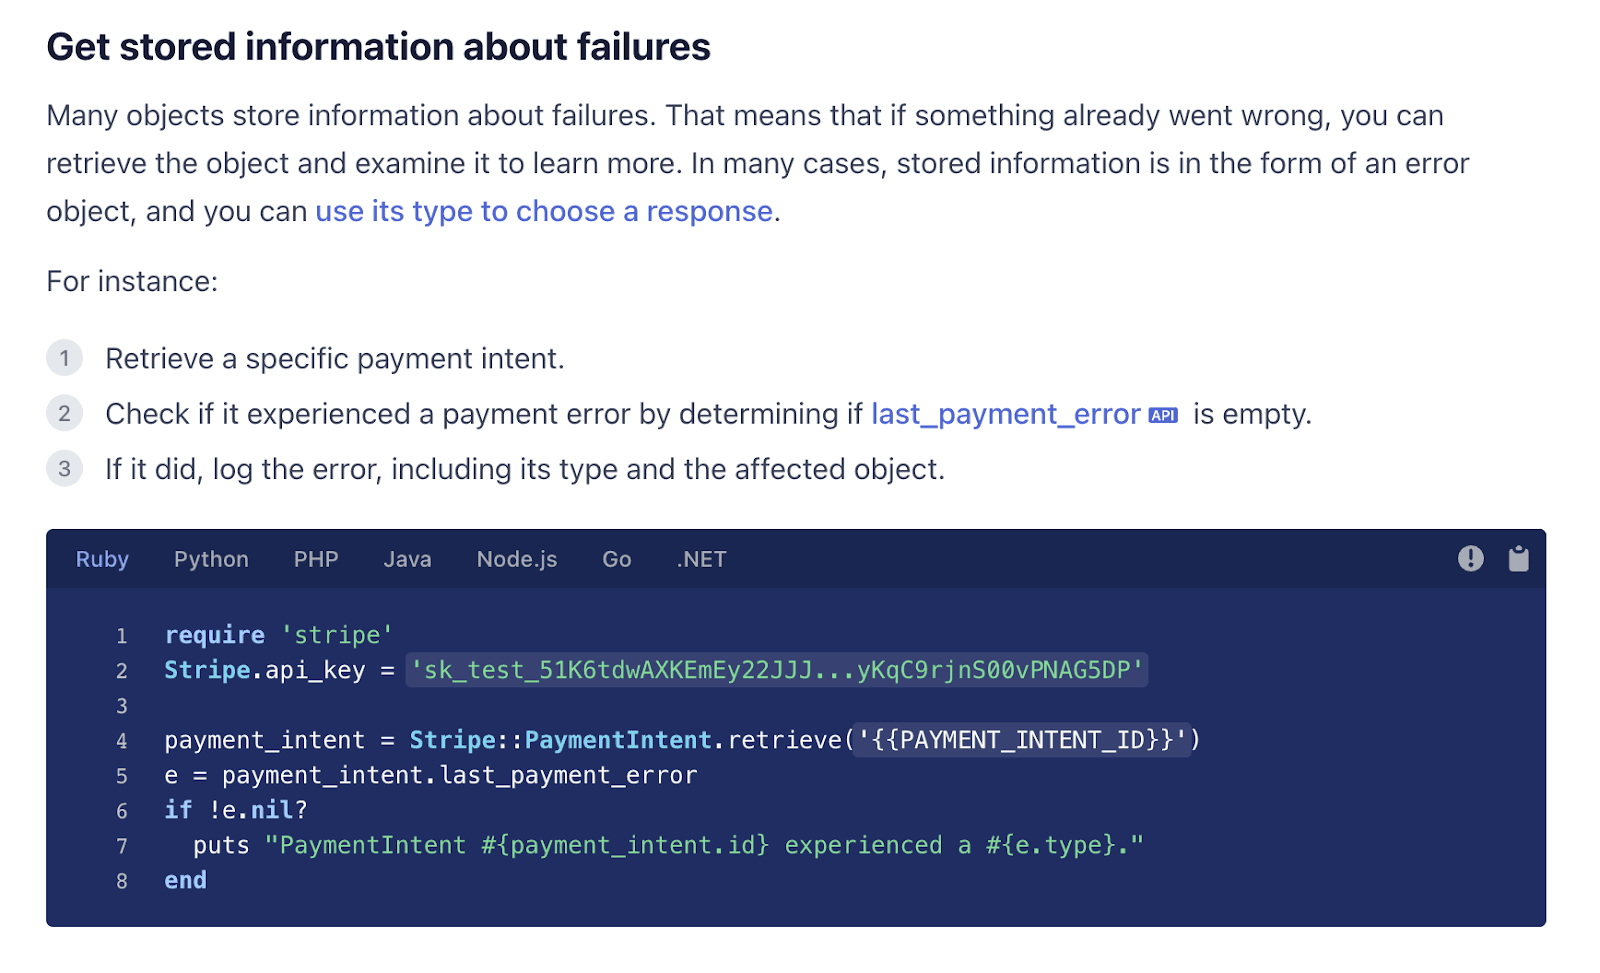Select the PHP language tab
Image resolution: width=1600 pixels, height=973 pixels.
315,559
